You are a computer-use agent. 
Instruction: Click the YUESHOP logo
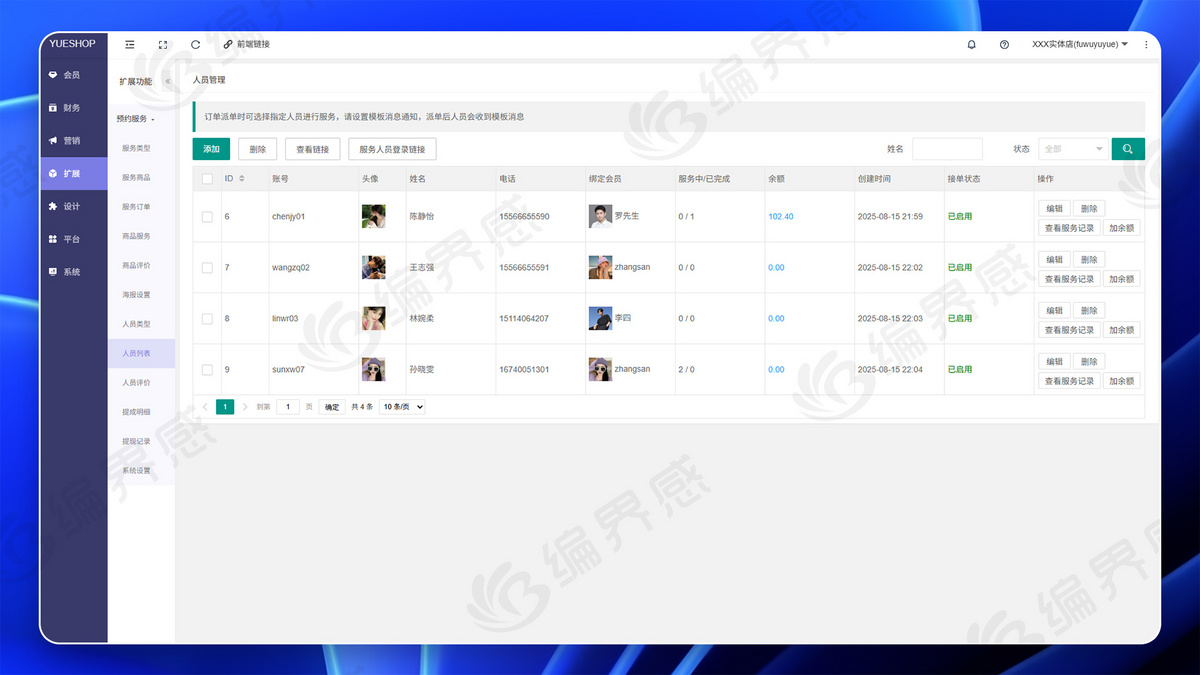(71, 43)
